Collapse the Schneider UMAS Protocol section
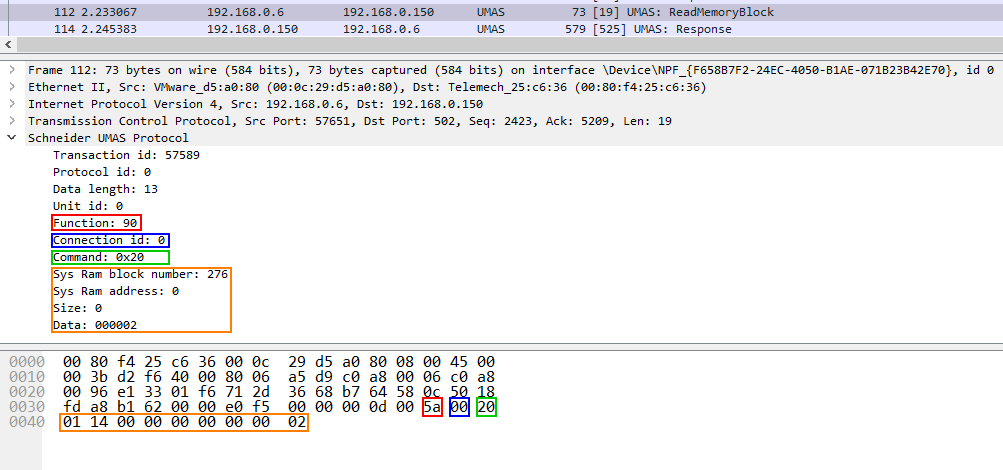 click(11, 138)
